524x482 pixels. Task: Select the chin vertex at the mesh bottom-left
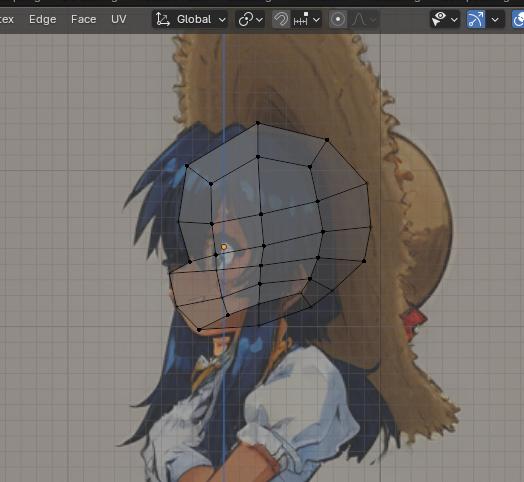pyautogui.click(x=199, y=330)
